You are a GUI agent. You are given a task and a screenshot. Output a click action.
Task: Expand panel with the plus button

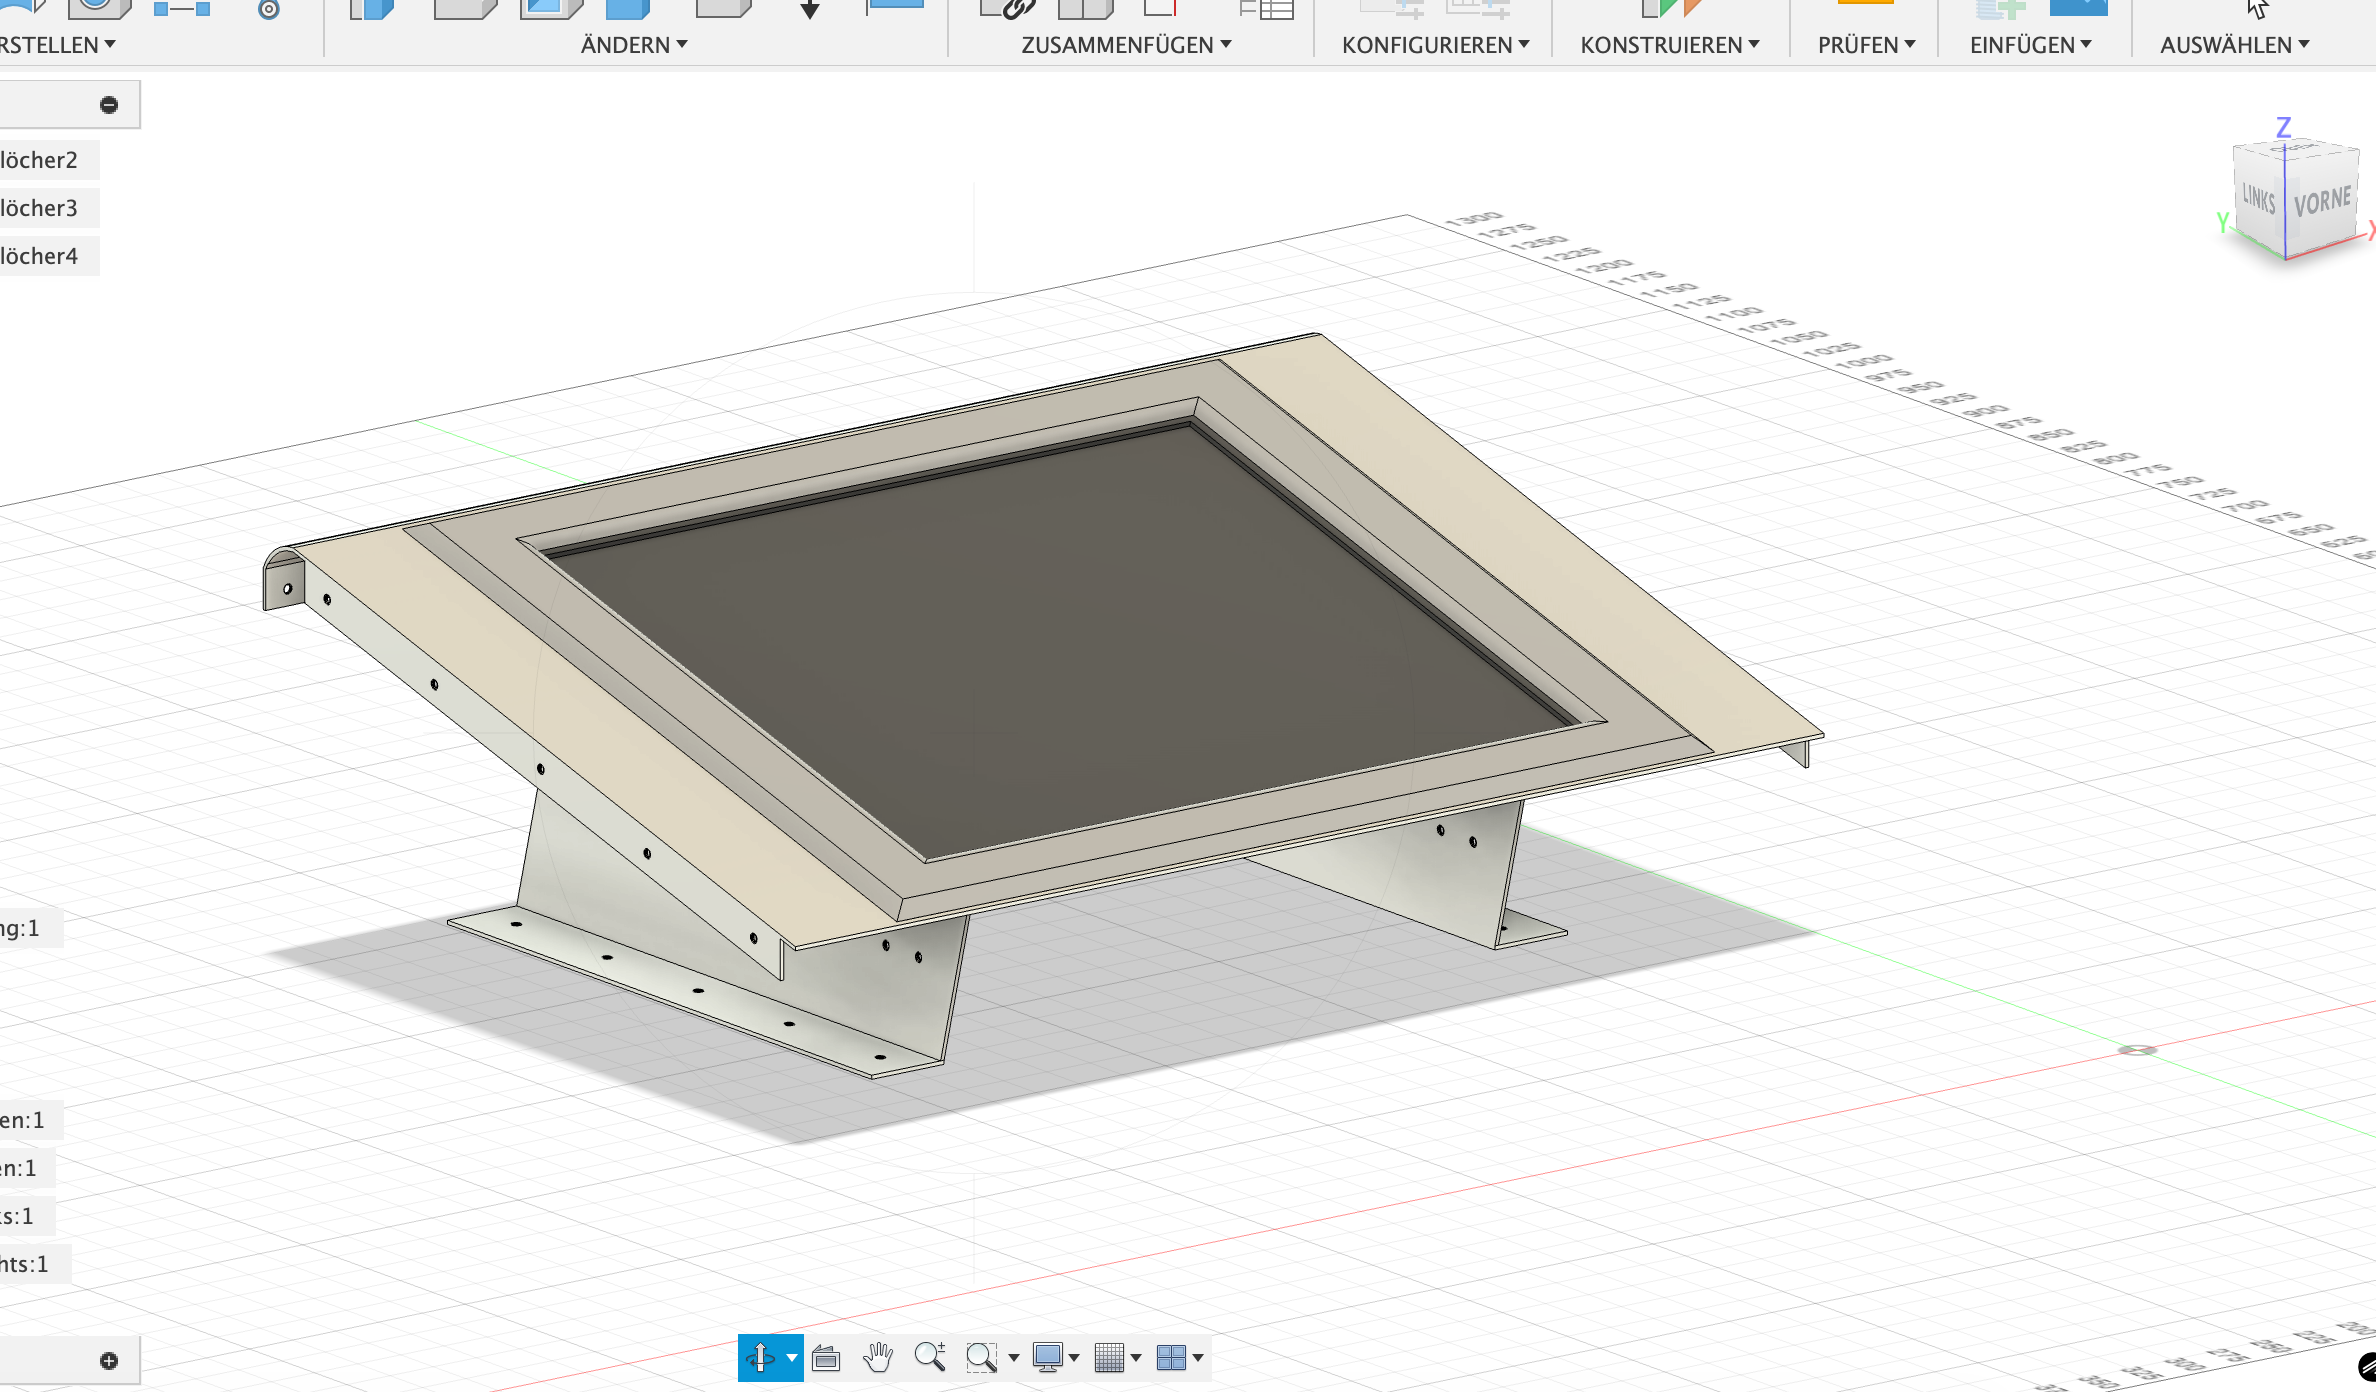109,1360
